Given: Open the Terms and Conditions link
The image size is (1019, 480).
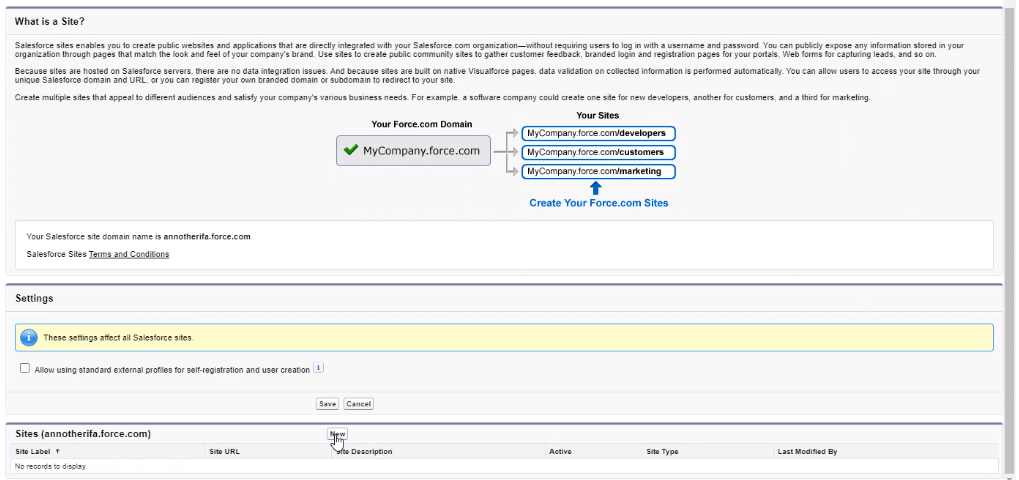Looking at the screenshot, I should click(x=129, y=255).
